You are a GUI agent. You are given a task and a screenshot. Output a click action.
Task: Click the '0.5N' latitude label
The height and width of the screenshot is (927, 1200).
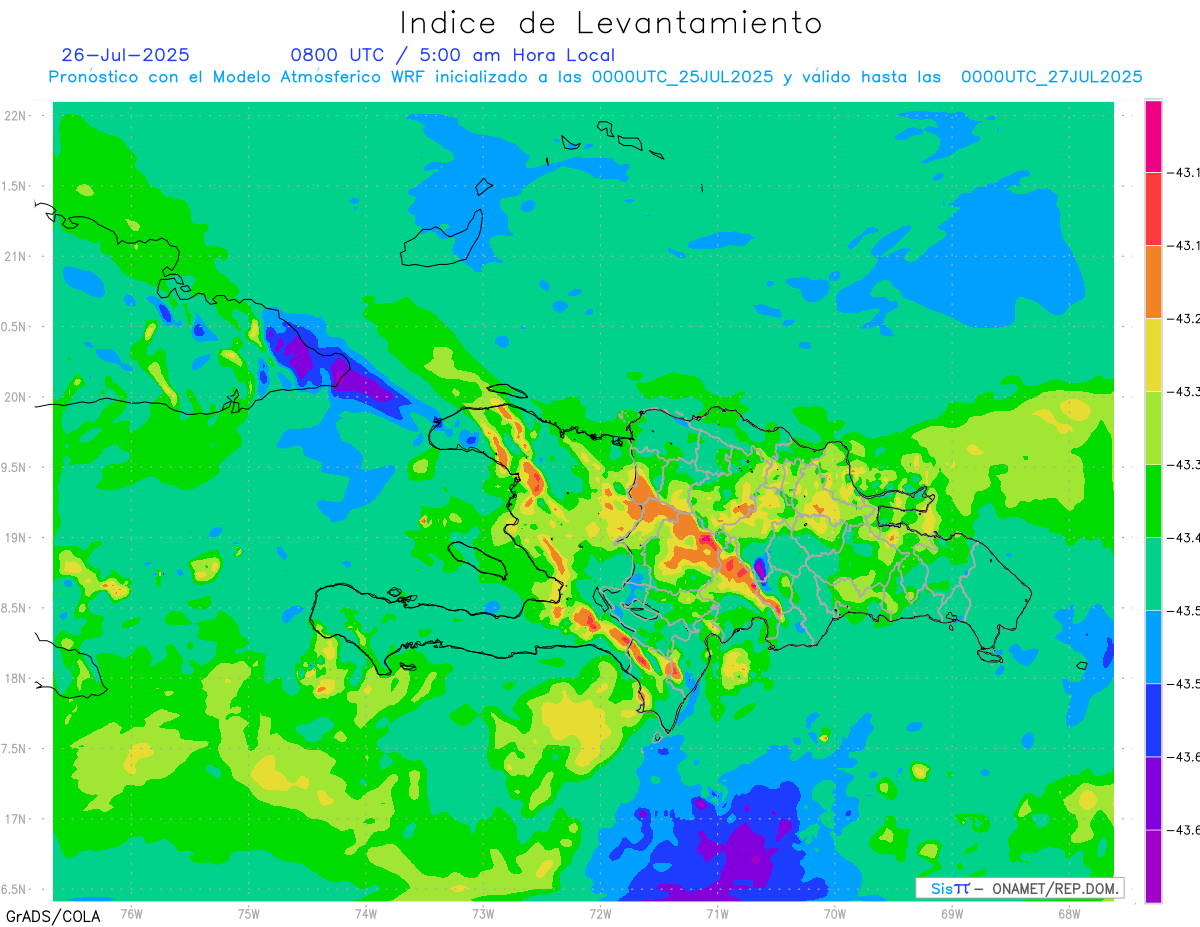click(x=15, y=327)
